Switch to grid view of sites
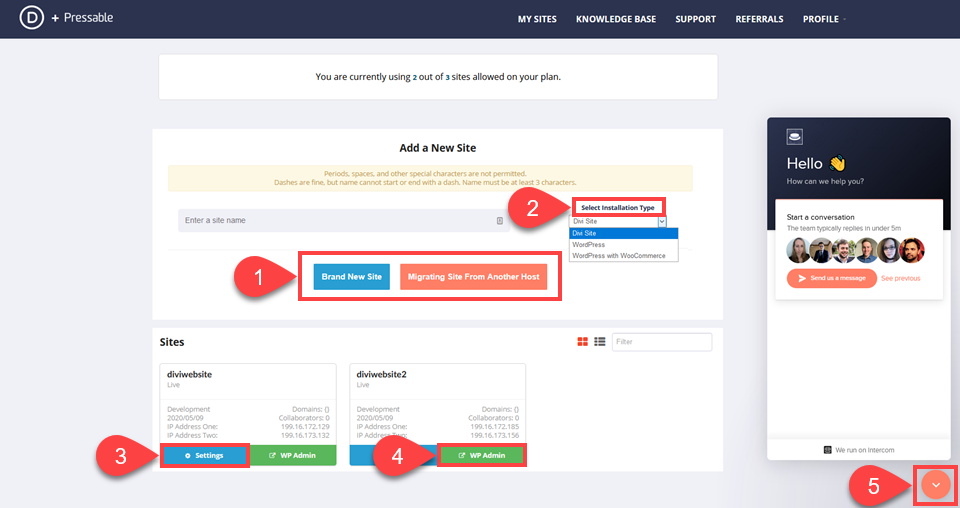The image size is (960, 508). pyautogui.click(x=582, y=342)
